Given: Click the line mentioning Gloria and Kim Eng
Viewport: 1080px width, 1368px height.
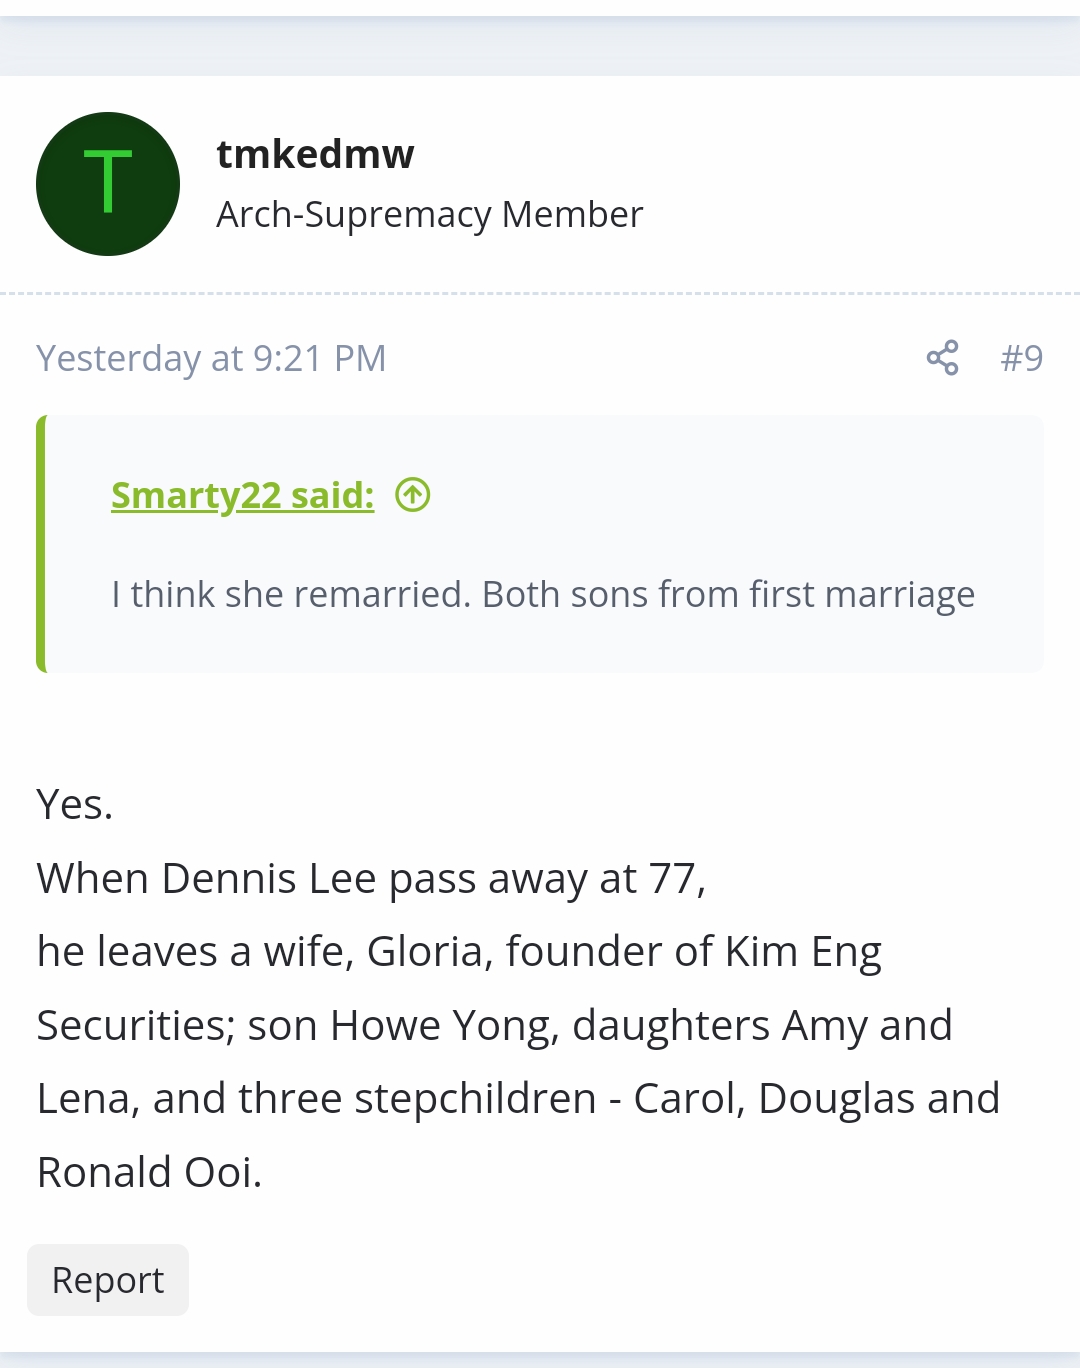Looking at the screenshot, I should pyautogui.click(x=459, y=951).
